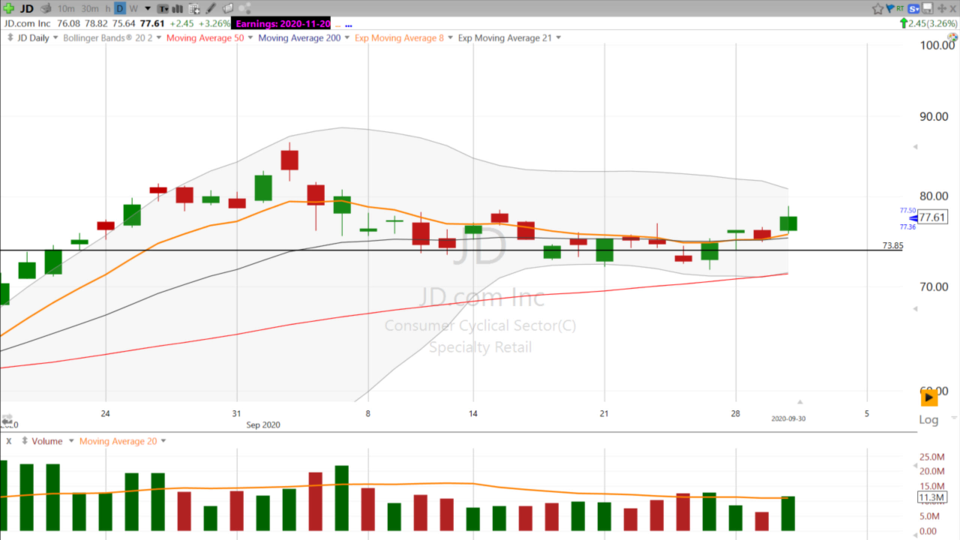Click the blue flag icon
The image size is (960, 540).
click(x=890, y=9)
